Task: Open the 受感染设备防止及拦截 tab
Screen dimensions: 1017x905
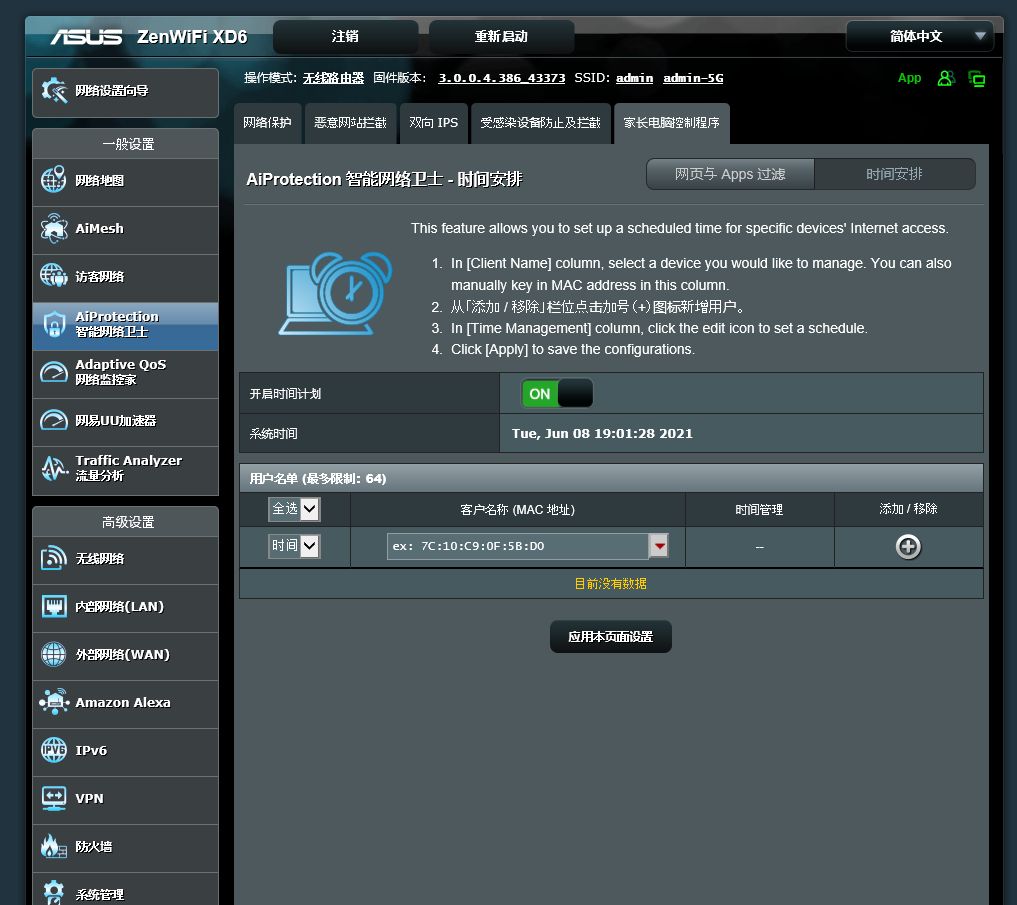Action: [540, 123]
